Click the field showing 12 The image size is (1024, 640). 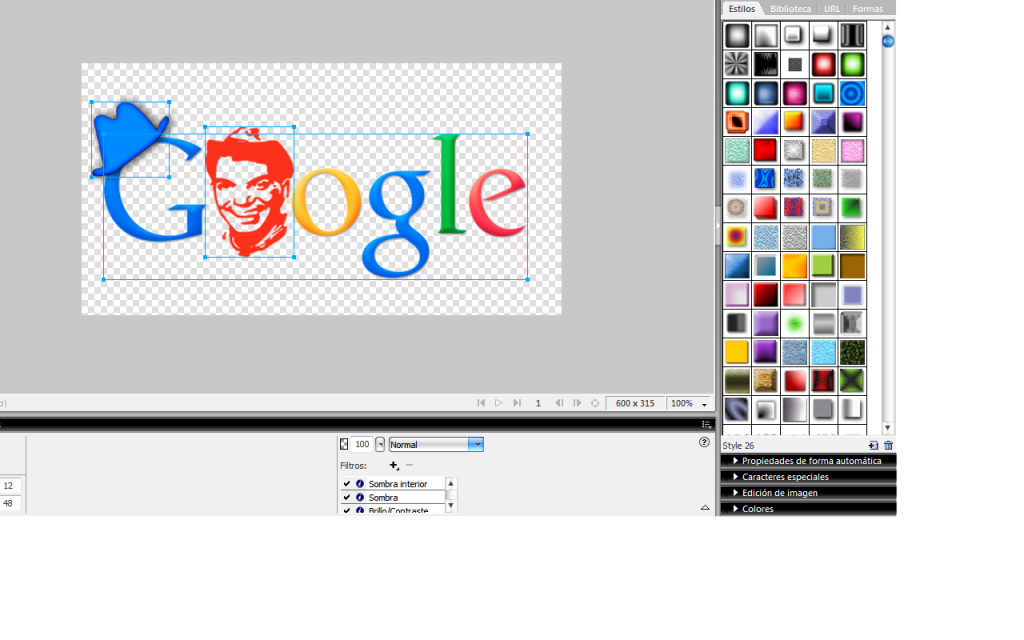10,486
